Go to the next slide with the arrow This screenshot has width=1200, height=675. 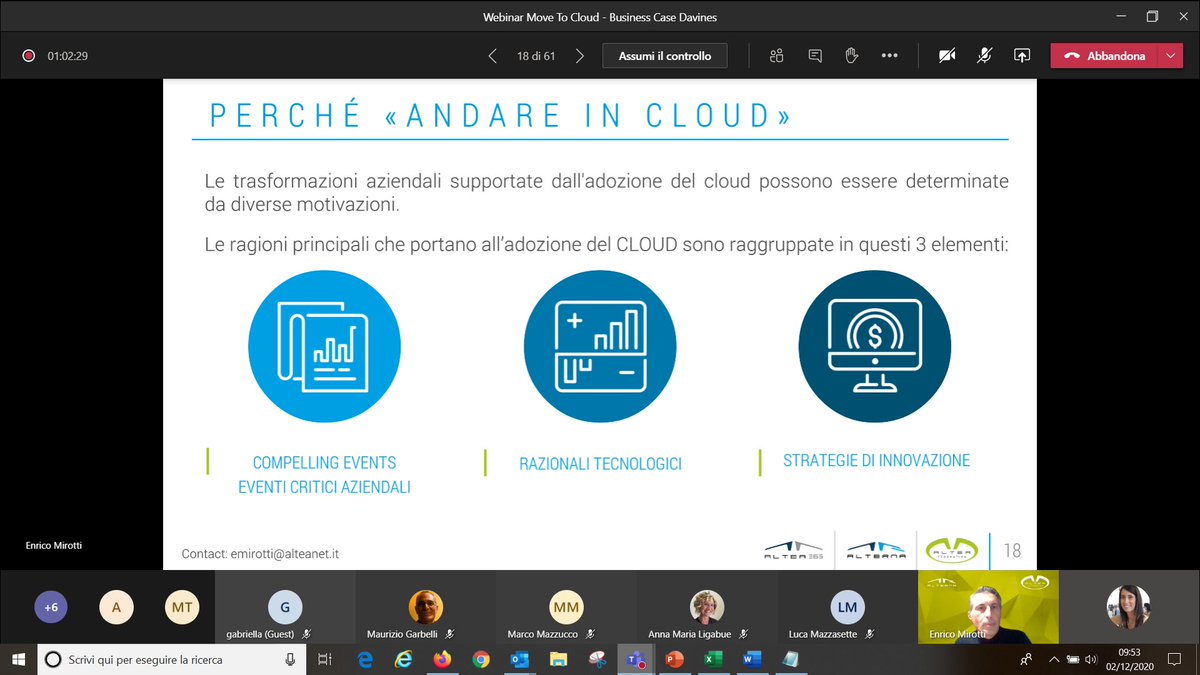(578, 55)
